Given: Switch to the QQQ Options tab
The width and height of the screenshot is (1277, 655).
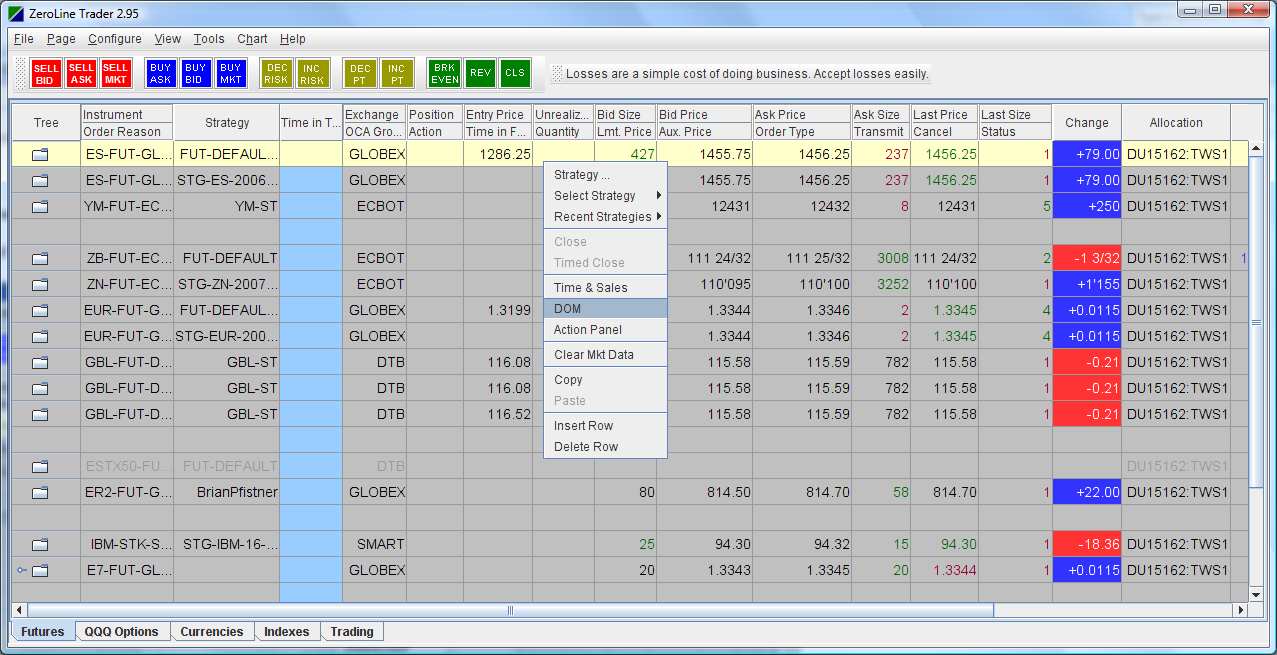Looking at the screenshot, I should pyautogui.click(x=122, y=632).
